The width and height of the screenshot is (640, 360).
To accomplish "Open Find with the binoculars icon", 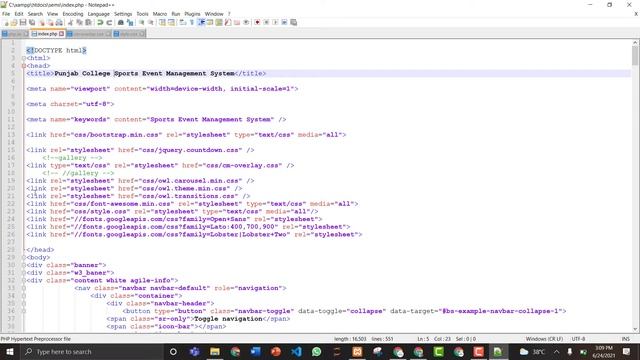I will pos(121,22).
